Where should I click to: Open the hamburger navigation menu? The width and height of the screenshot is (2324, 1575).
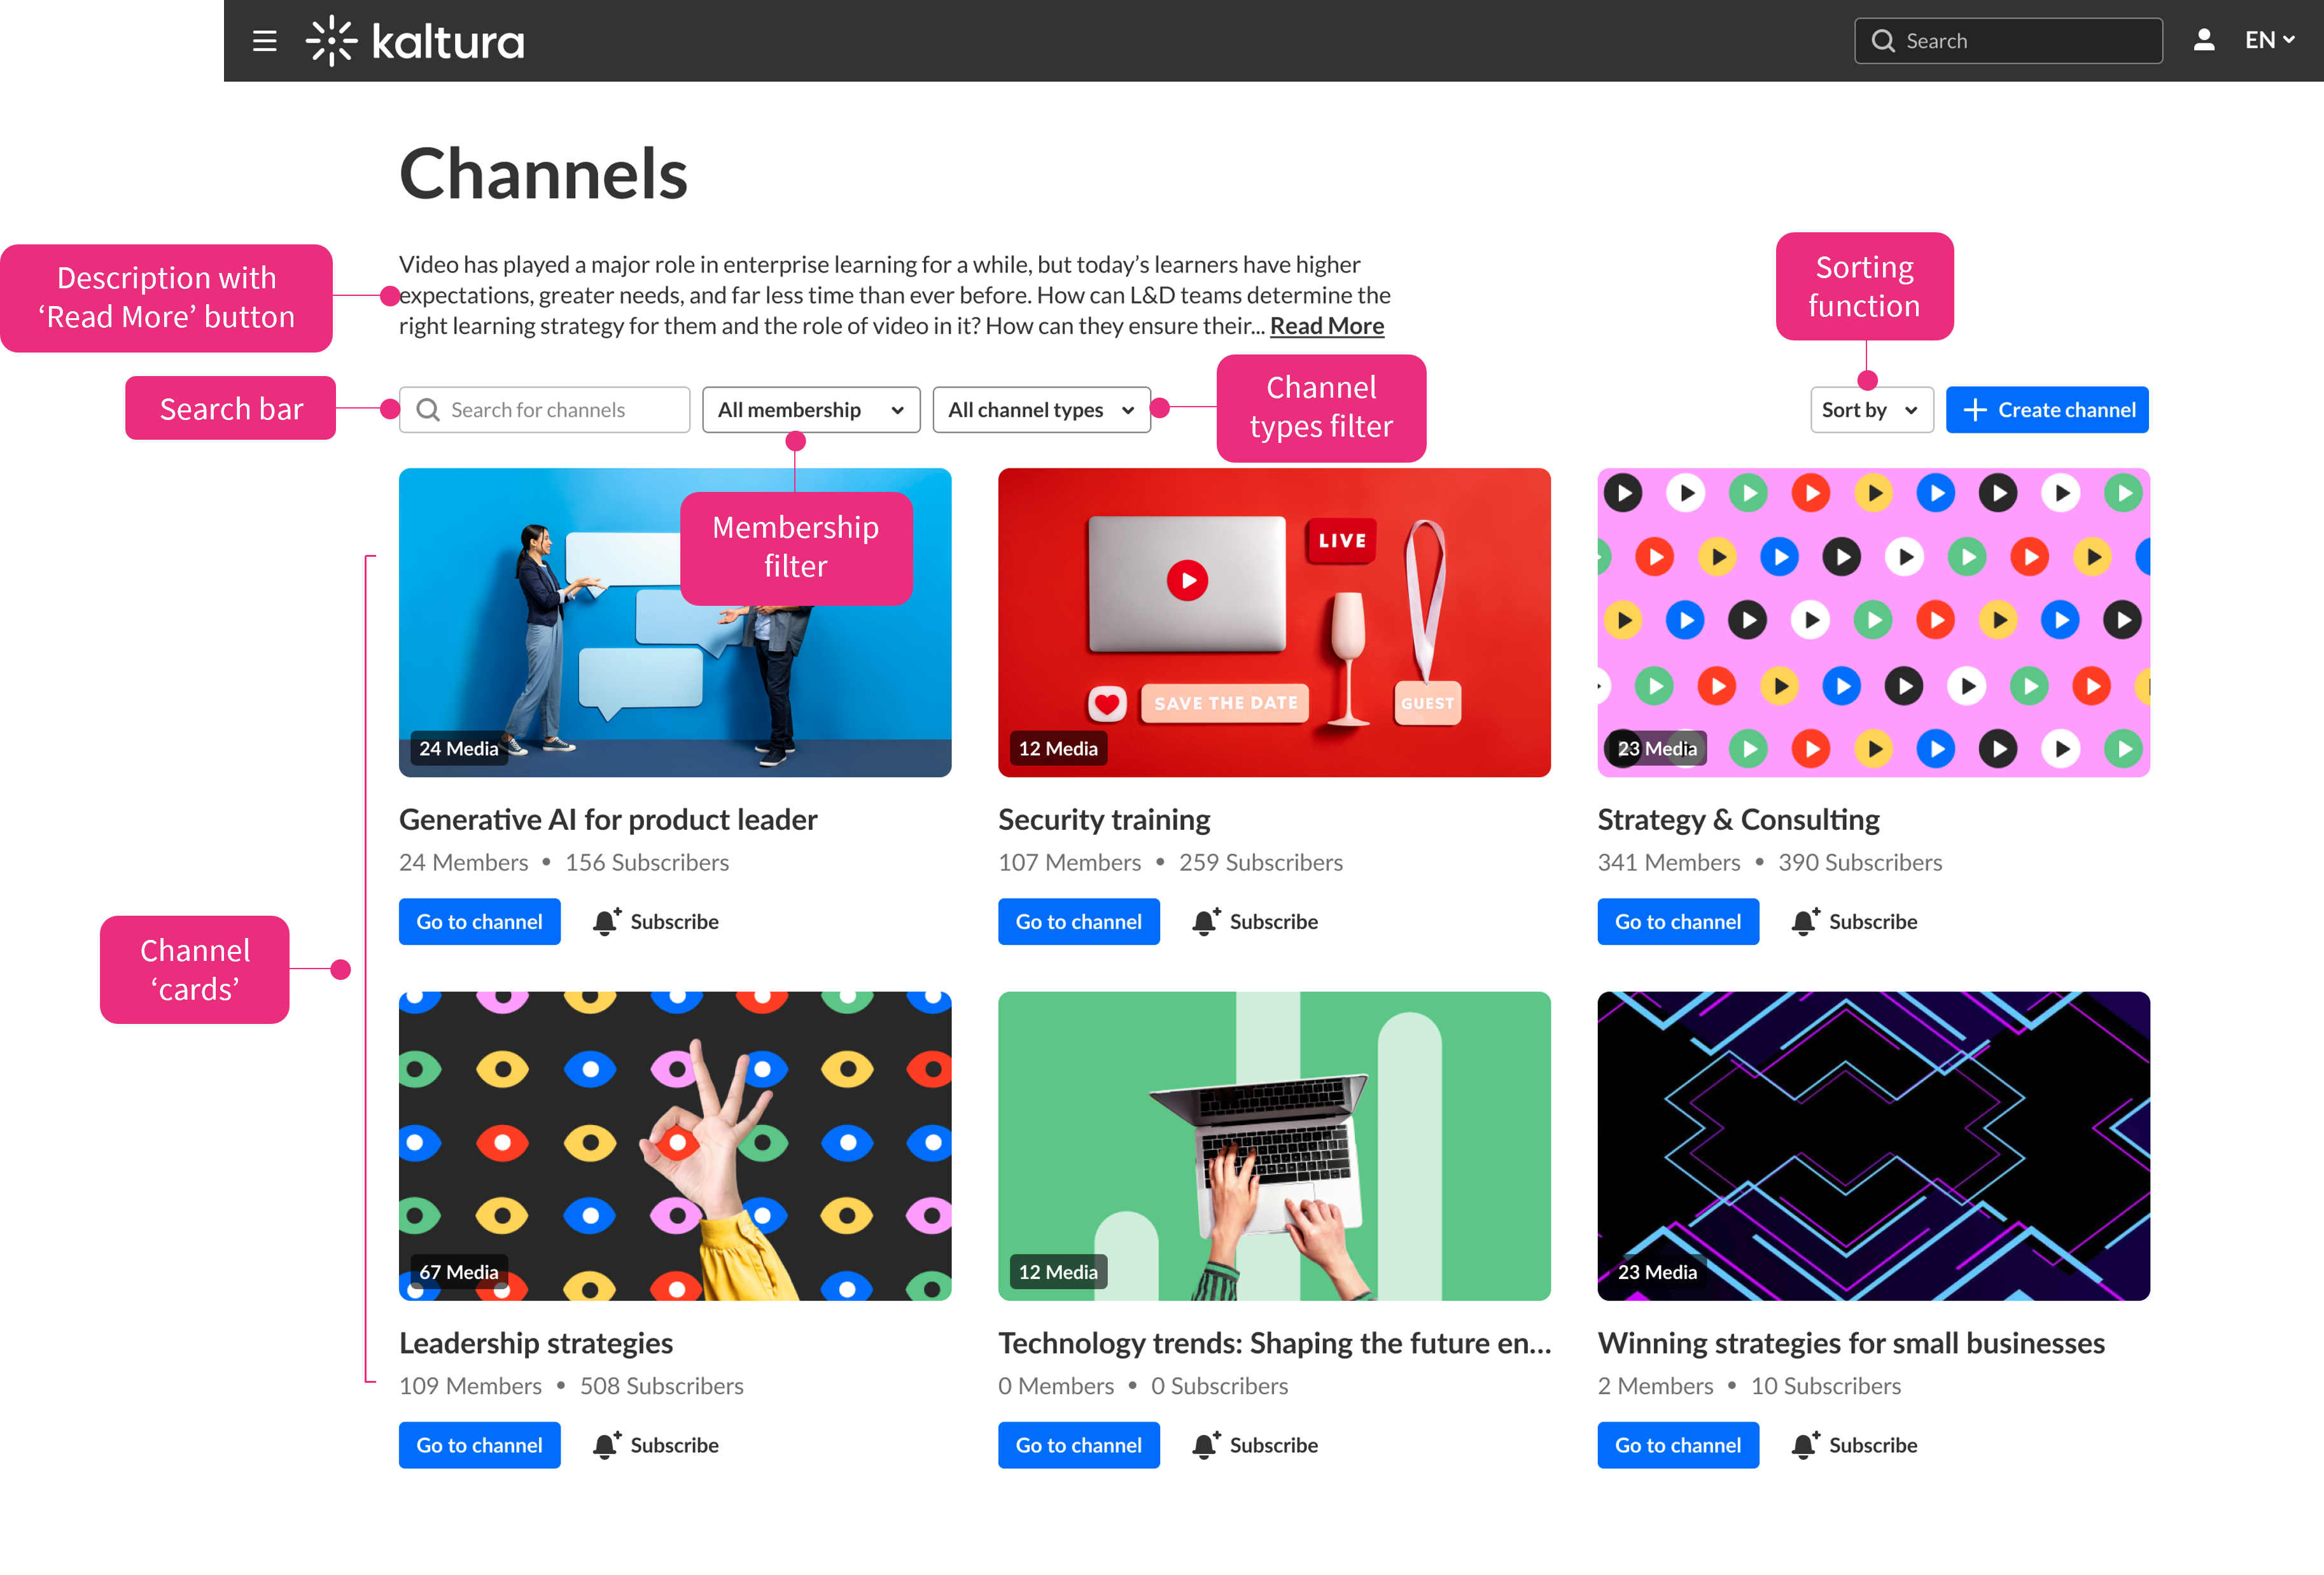264,41
